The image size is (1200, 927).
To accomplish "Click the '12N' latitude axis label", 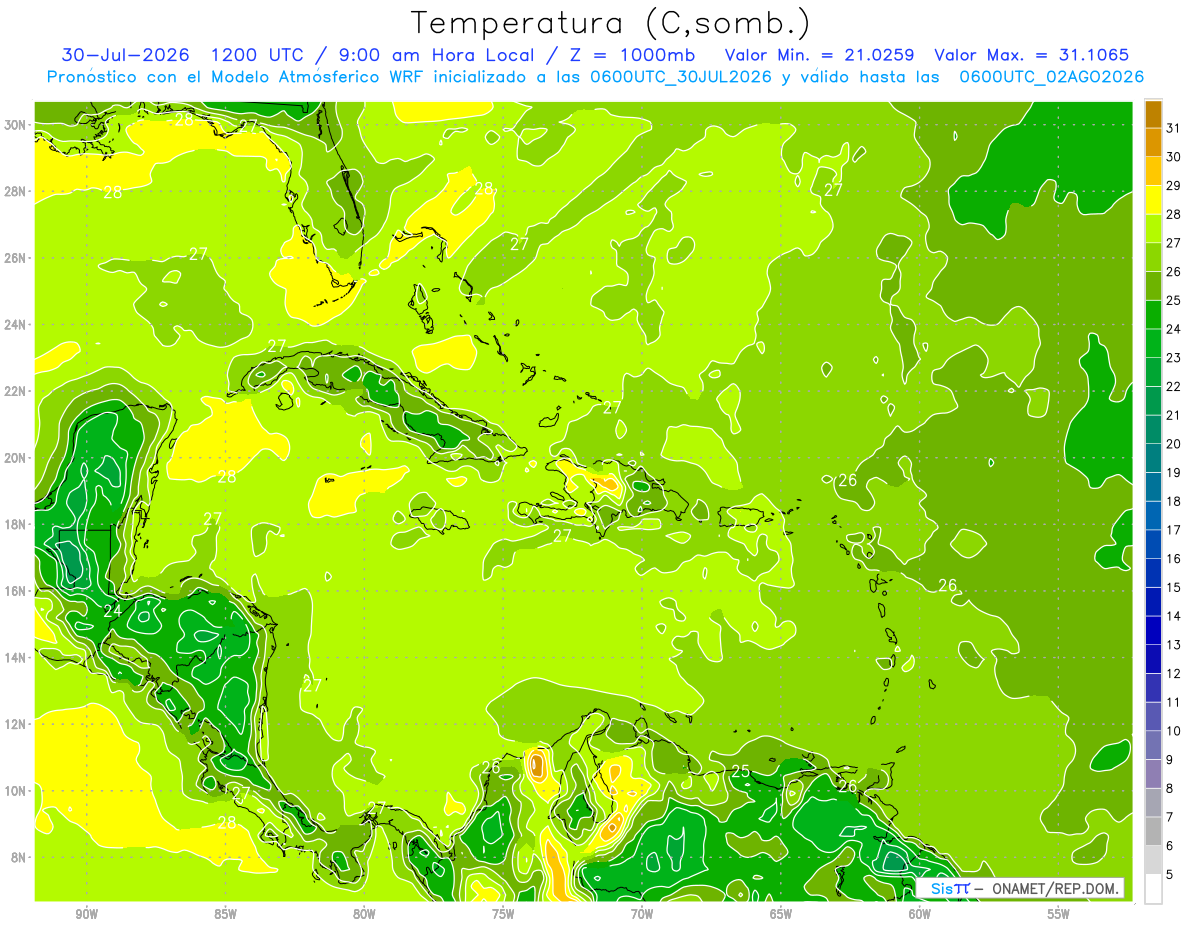I will [14, 724].
